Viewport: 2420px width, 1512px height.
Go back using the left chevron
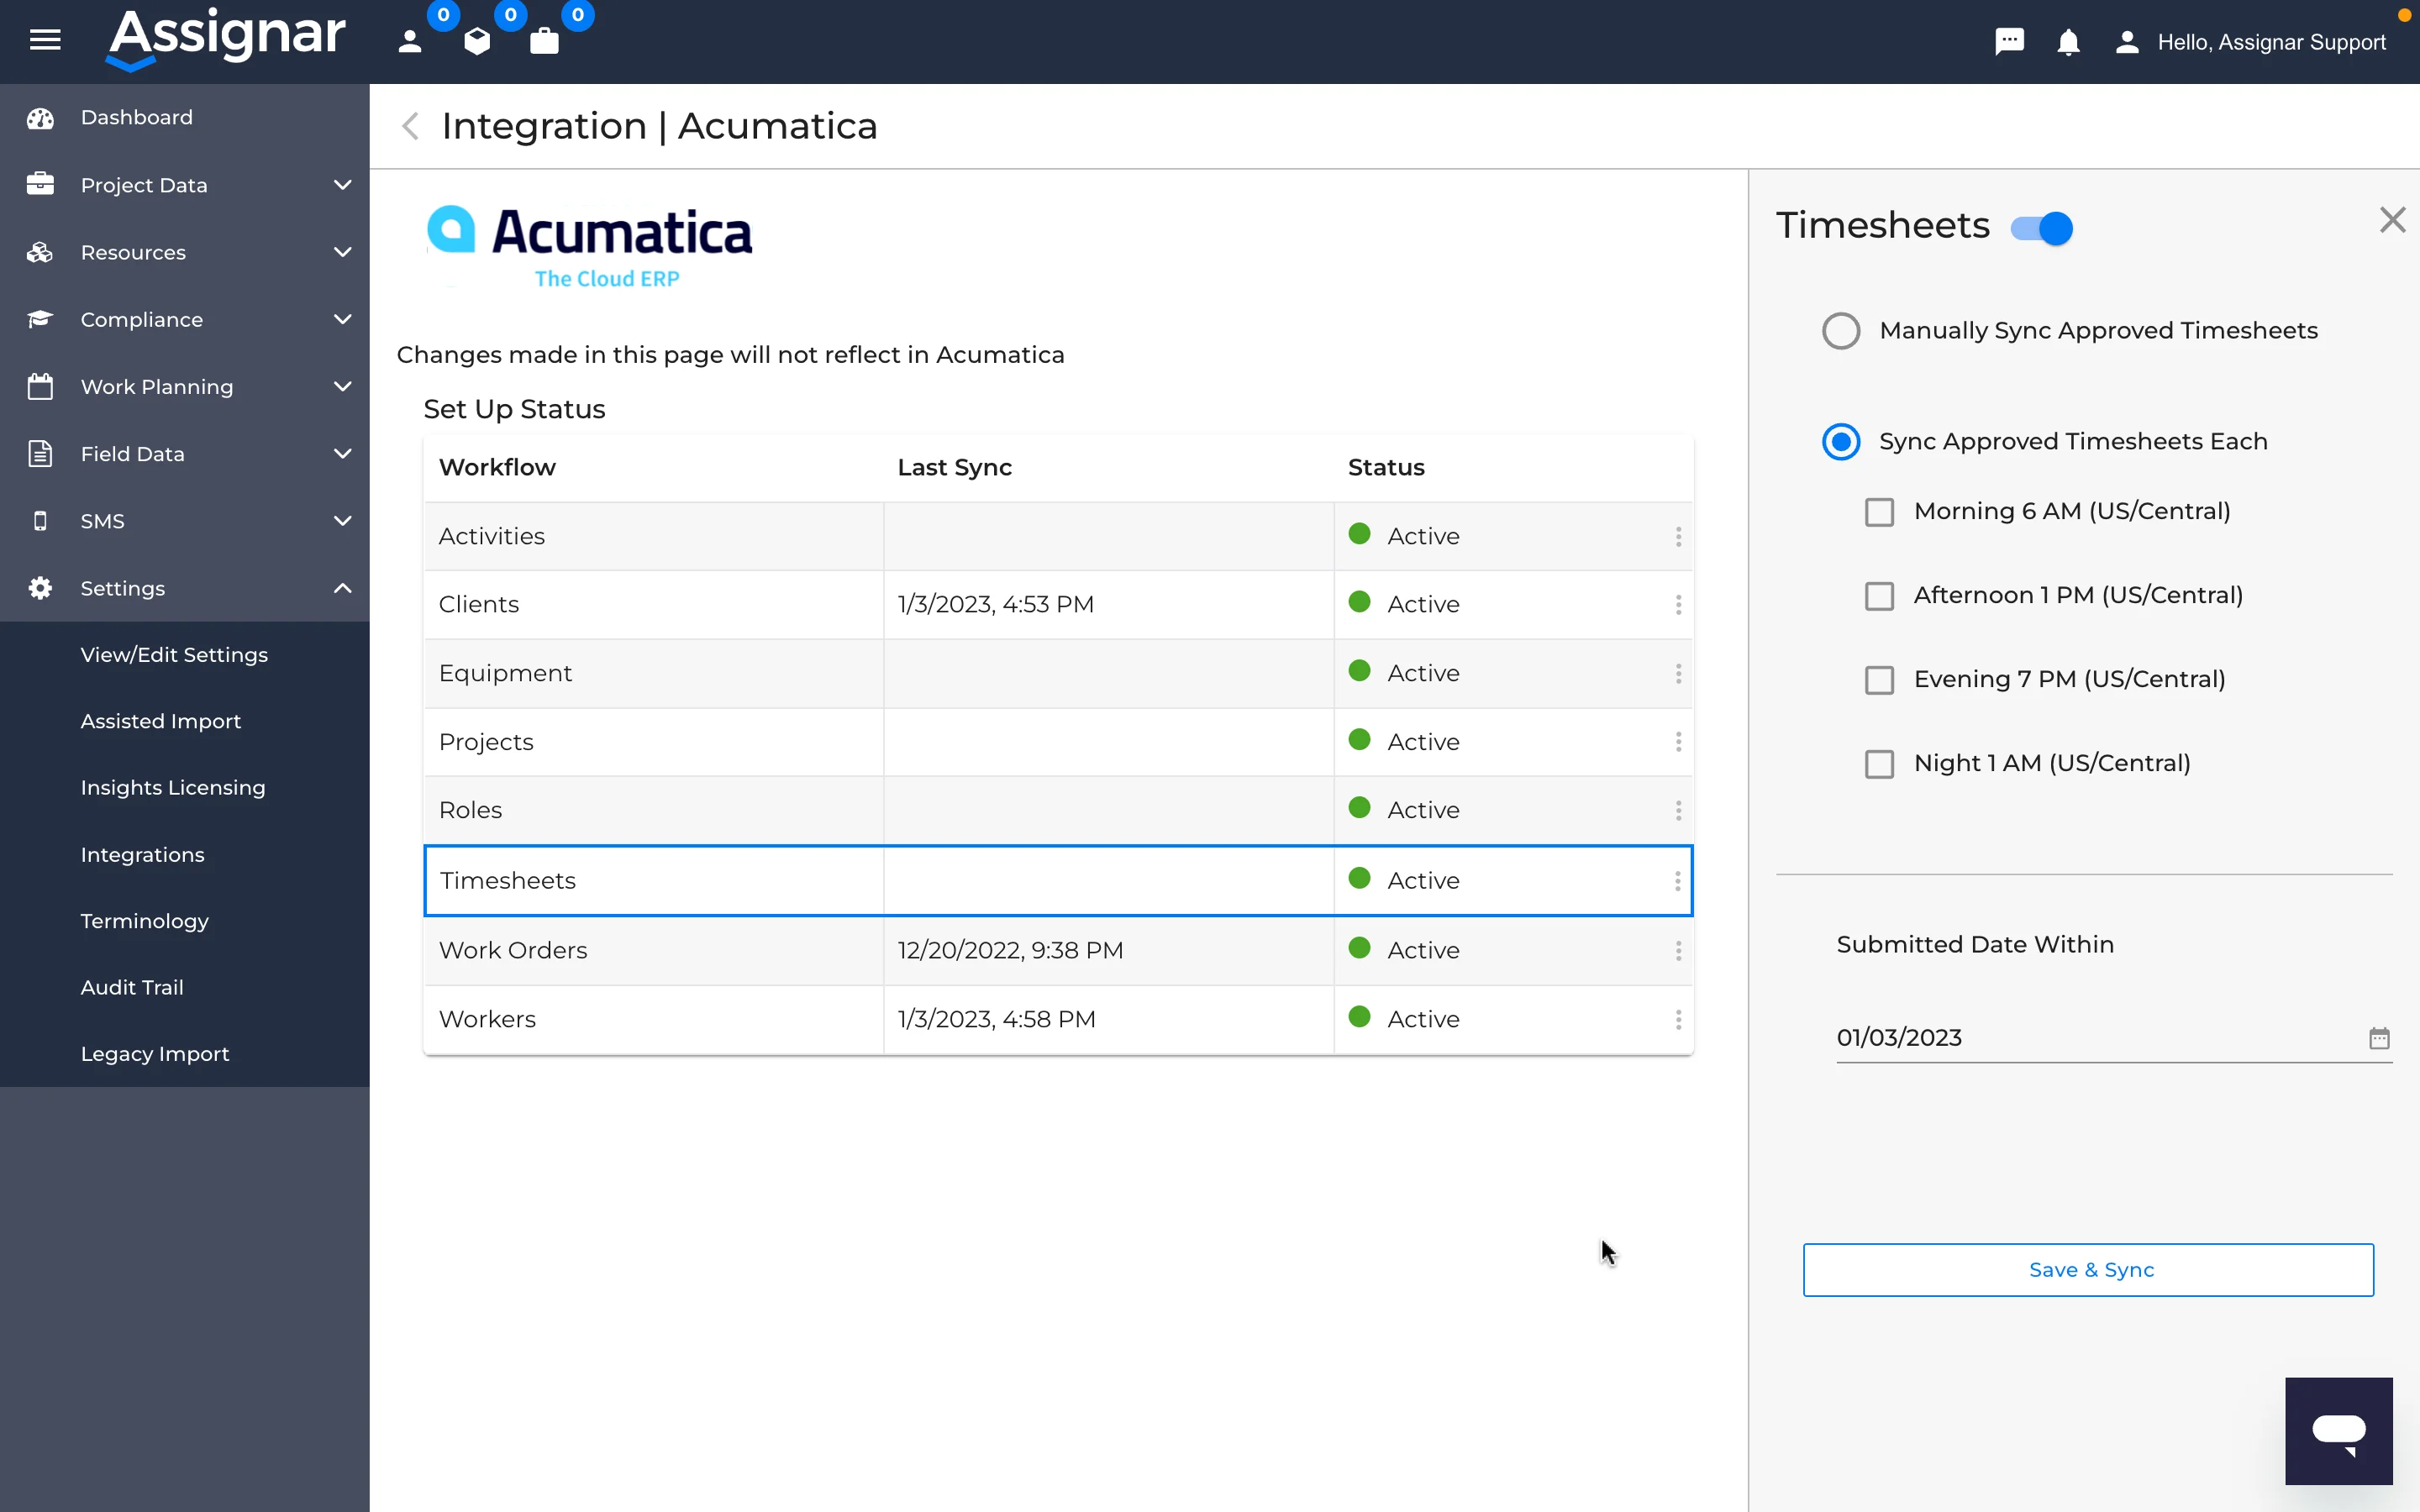[410, 126]
